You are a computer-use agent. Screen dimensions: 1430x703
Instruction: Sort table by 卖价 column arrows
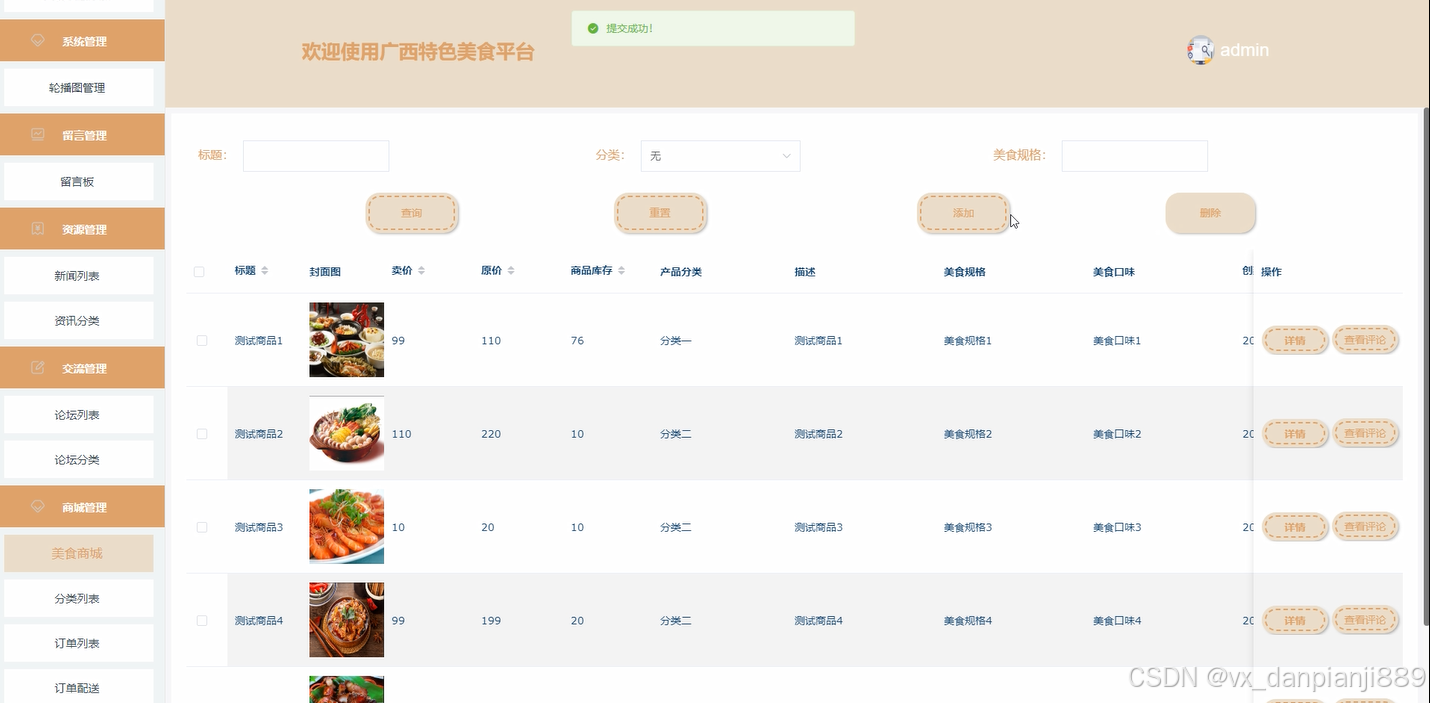(x=421, y=271)
